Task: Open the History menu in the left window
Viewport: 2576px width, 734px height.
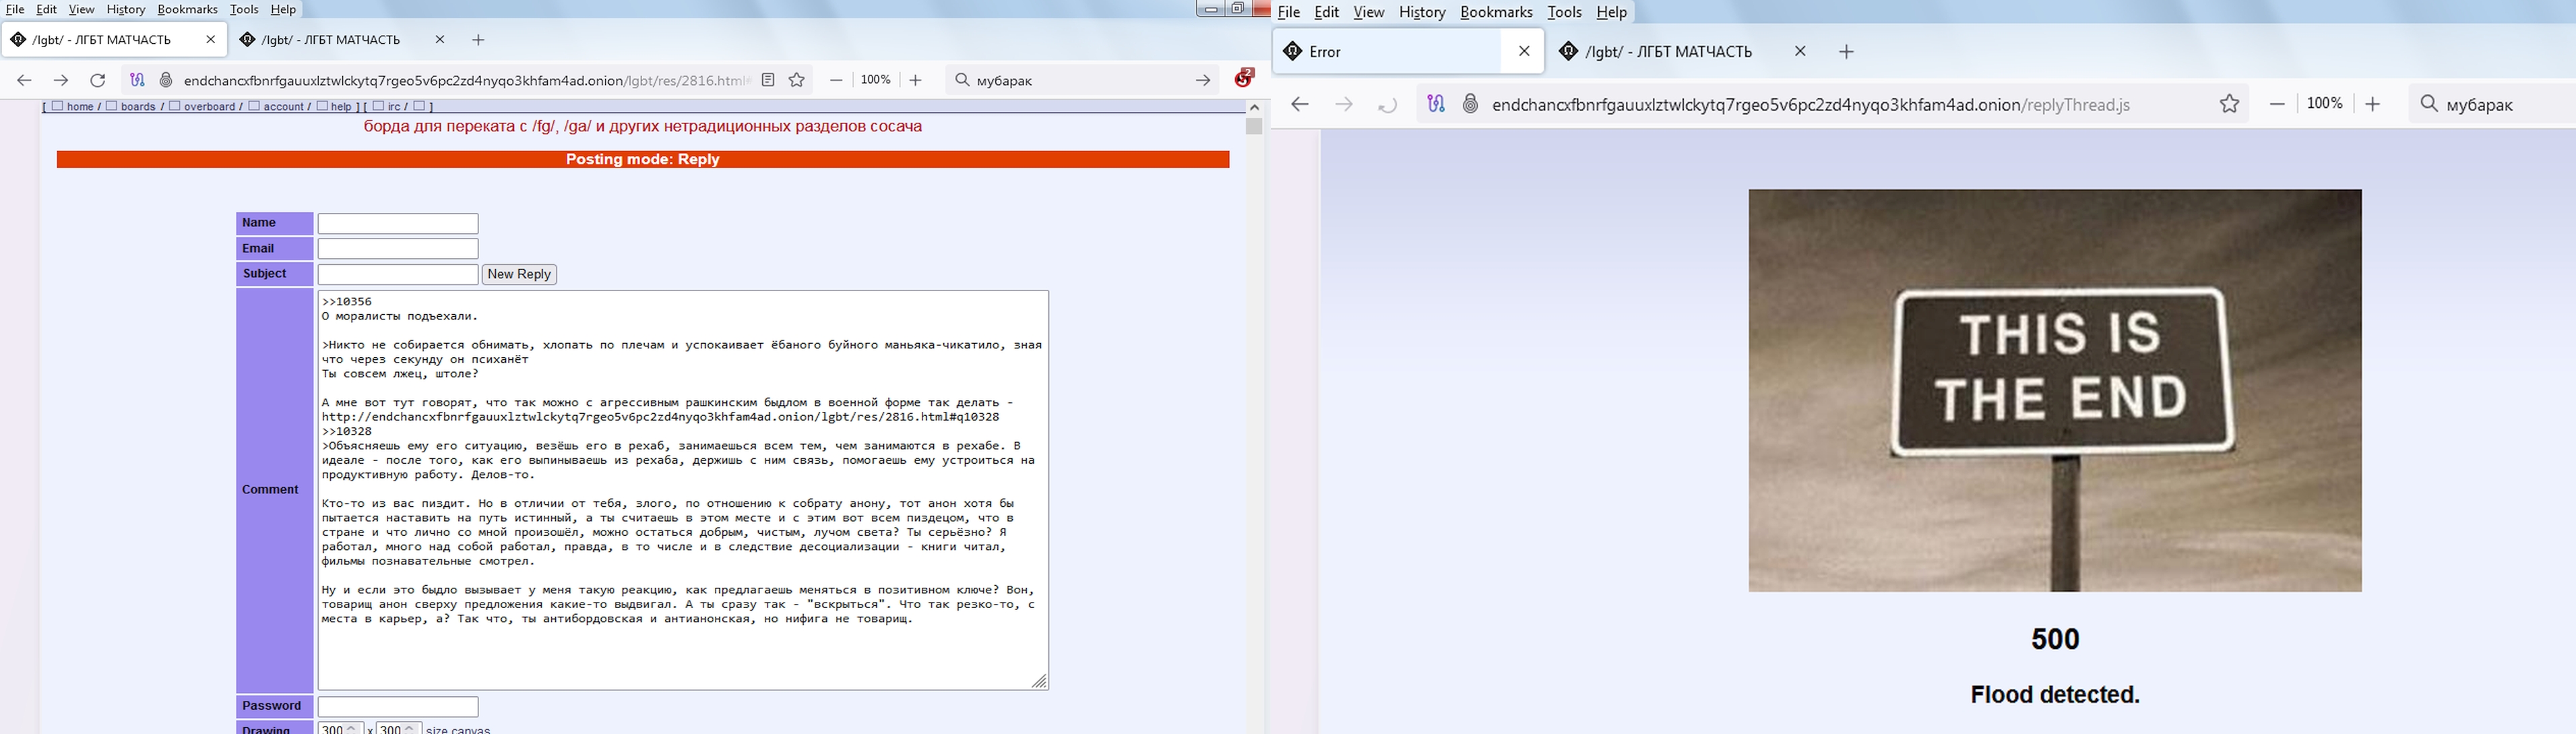Action: click(x=125, y=9)
